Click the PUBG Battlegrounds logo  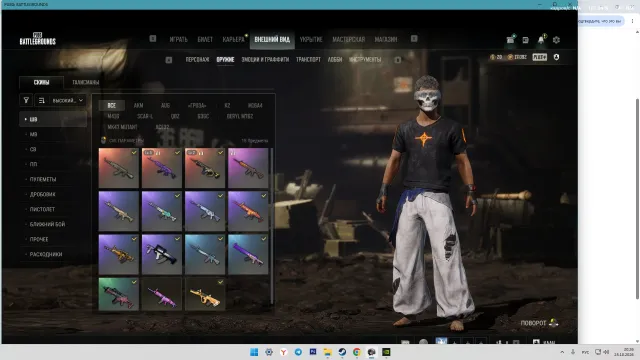click(x=38, y=39)
